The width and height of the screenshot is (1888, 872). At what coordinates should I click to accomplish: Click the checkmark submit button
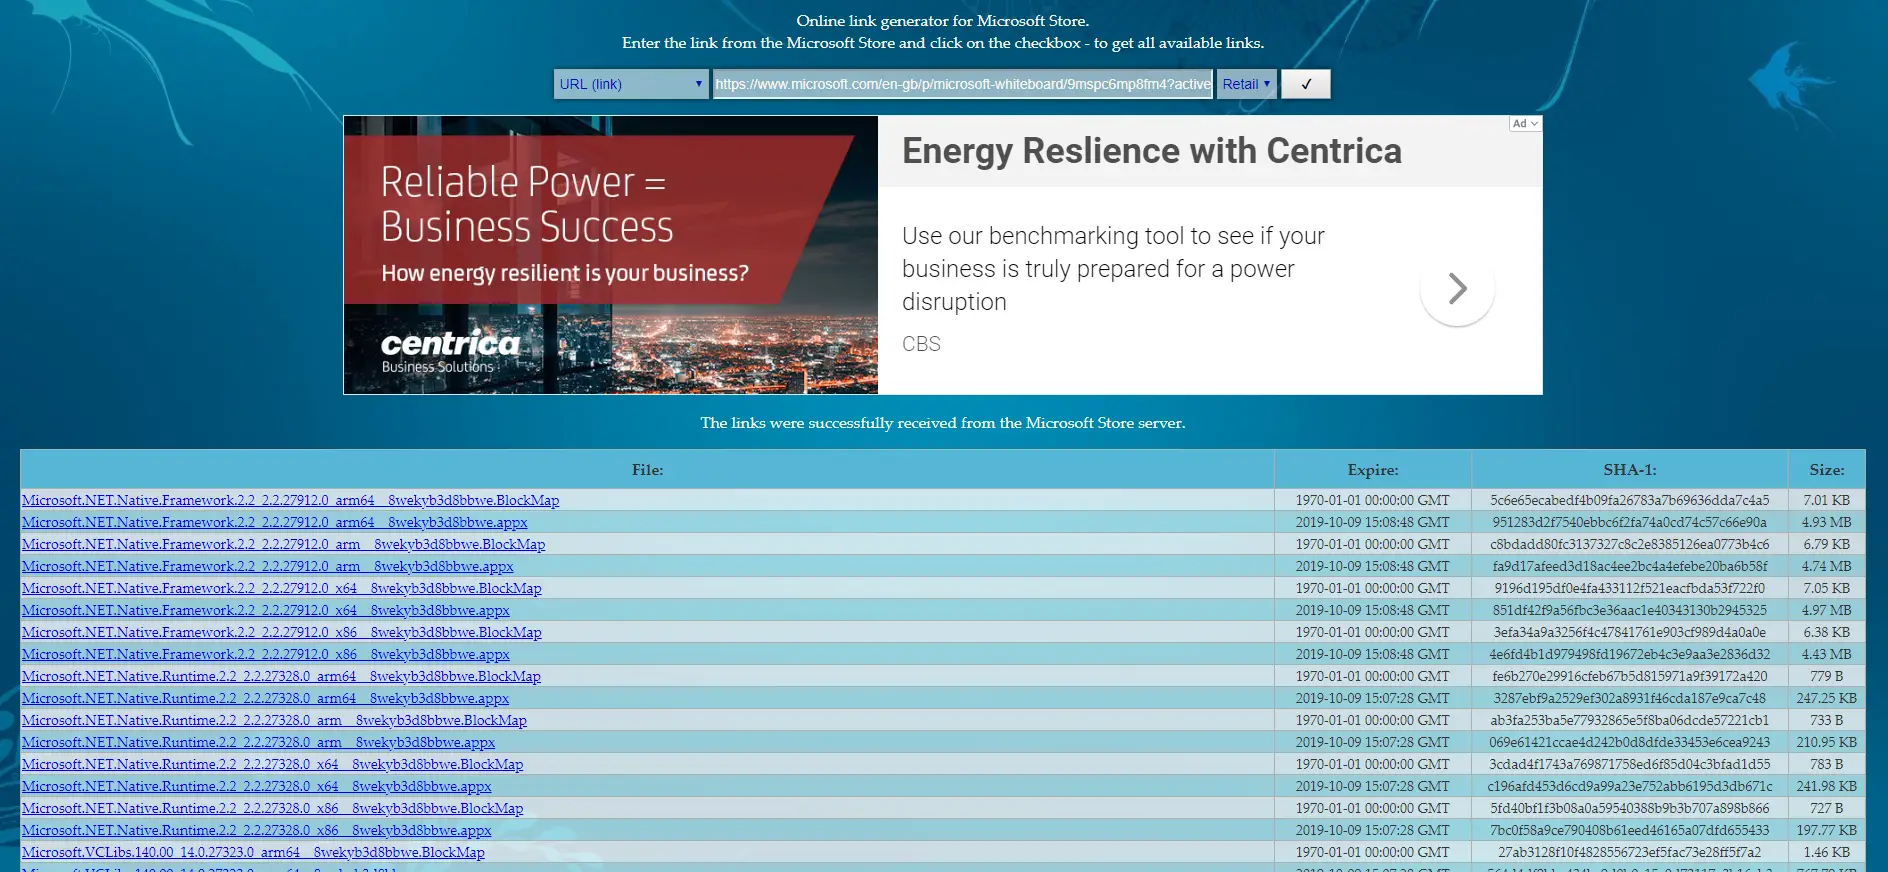(x=1305, y=84)
